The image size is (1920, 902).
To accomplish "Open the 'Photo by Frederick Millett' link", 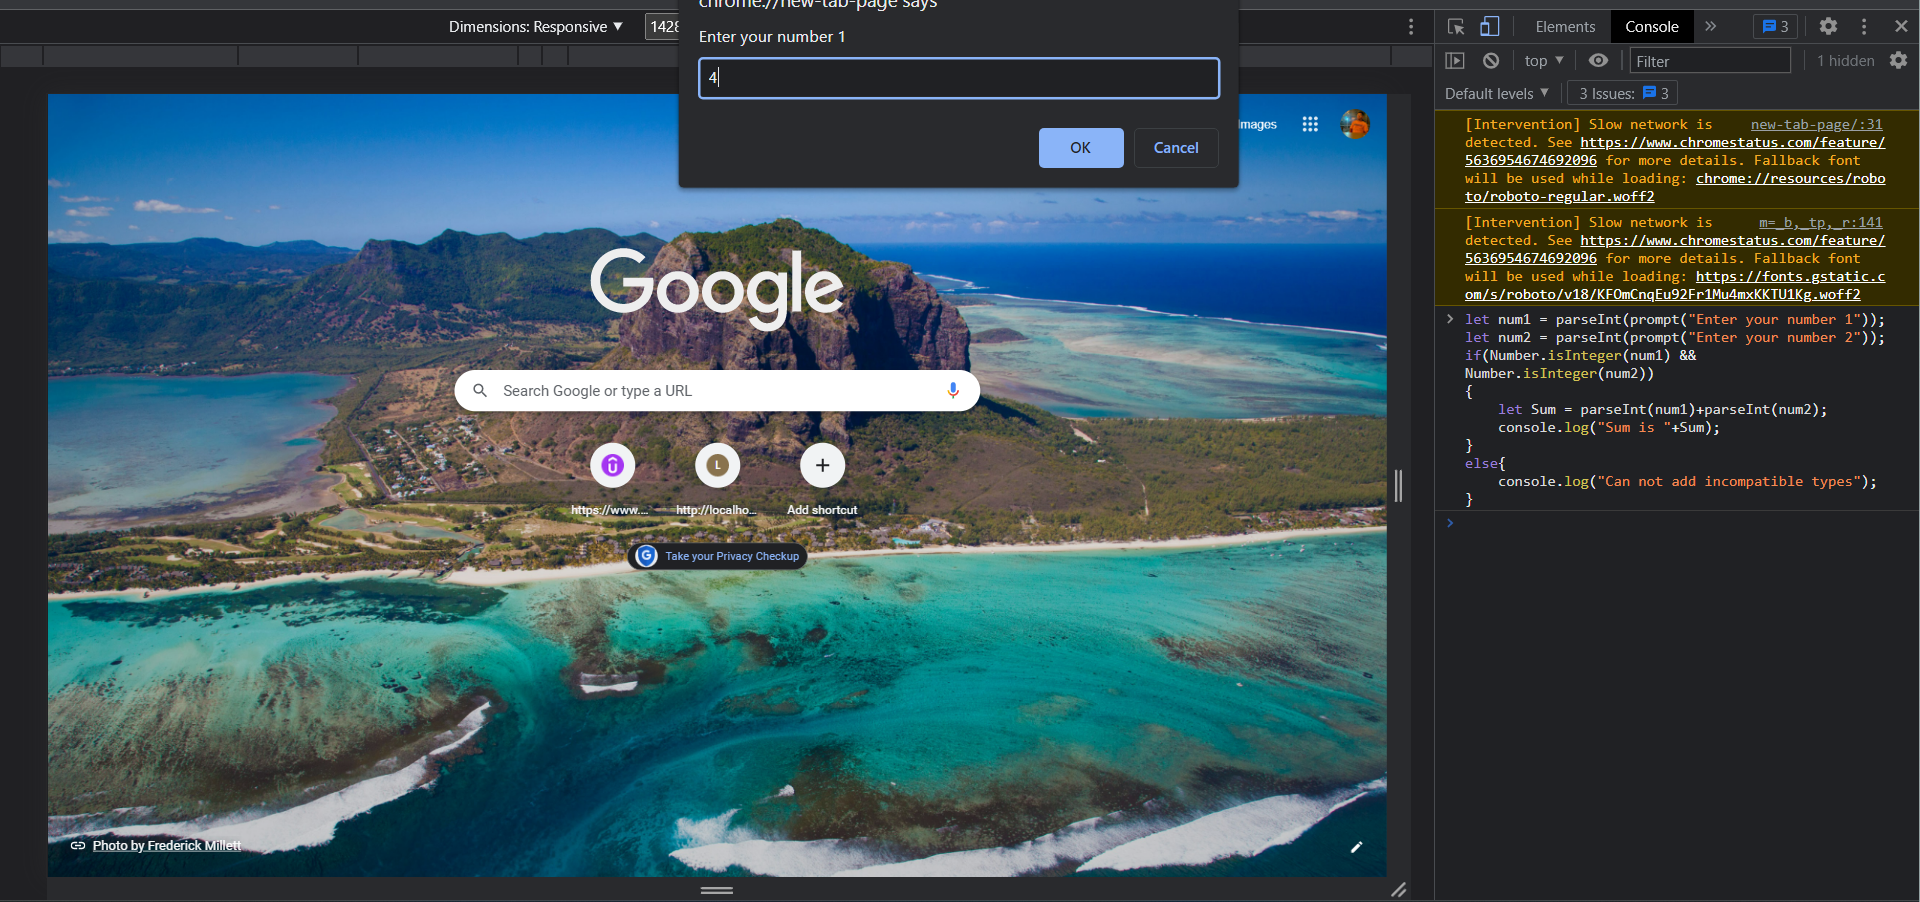I will point(167,846).
